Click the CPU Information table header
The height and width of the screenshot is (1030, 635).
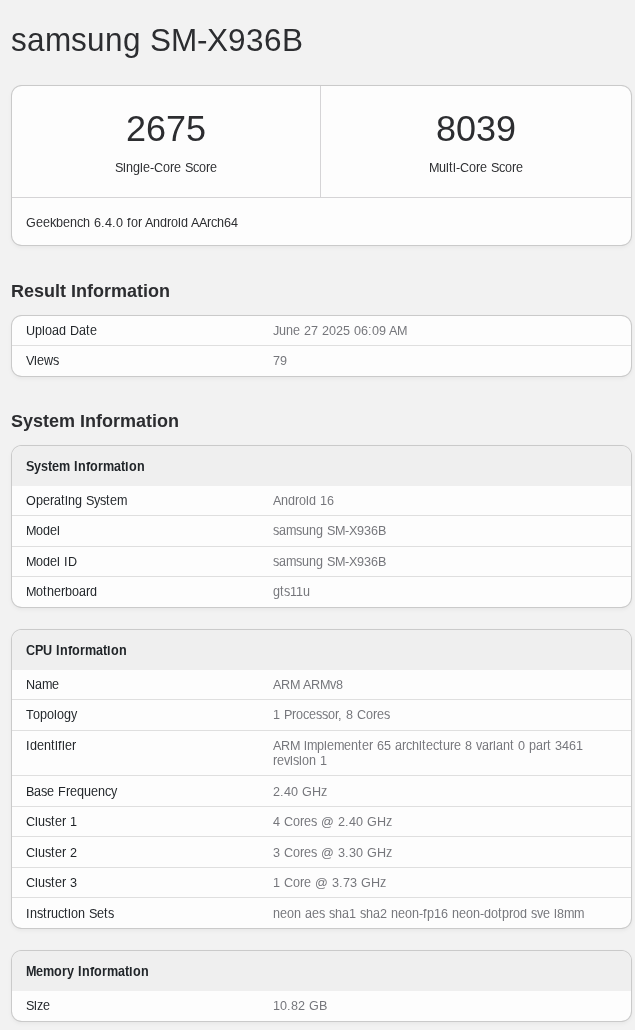click(x=76, y=650)
